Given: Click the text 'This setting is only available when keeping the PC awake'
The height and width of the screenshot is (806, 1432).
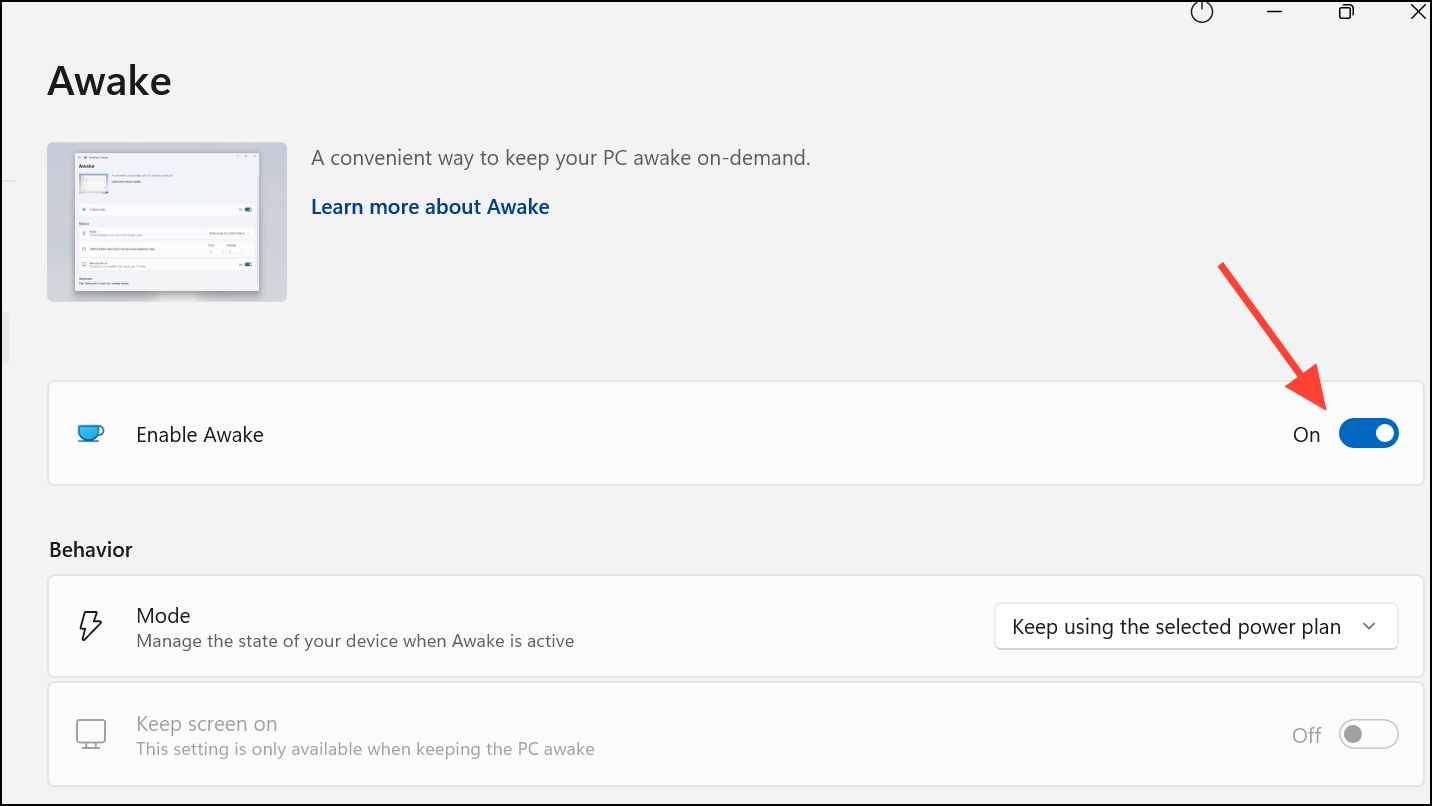Looking at the screenshot, I should [365, 749].
